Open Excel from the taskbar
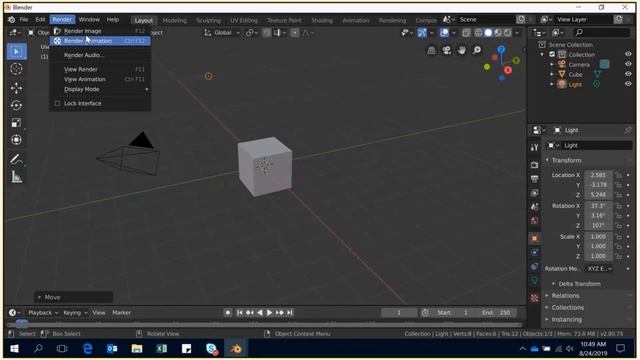 pos(162,349)
